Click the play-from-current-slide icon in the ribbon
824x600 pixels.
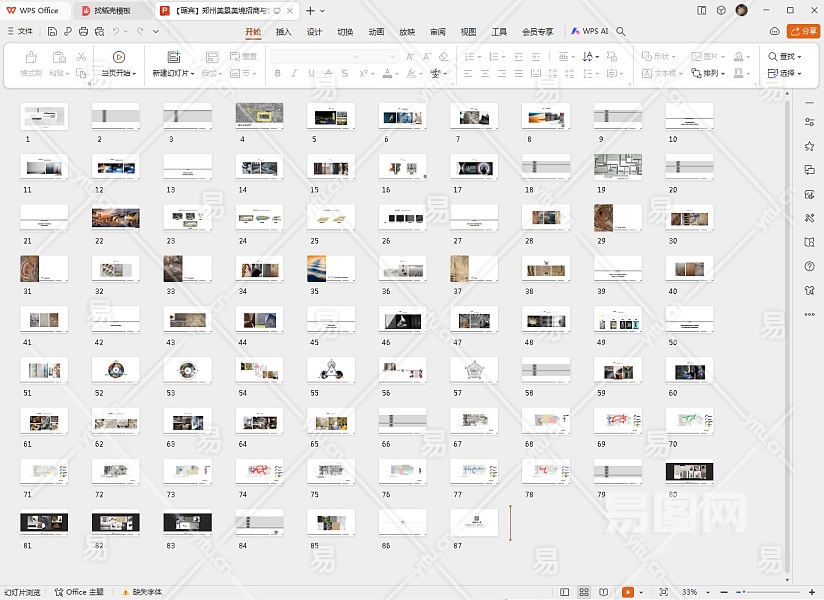click(x=119, y=57)
